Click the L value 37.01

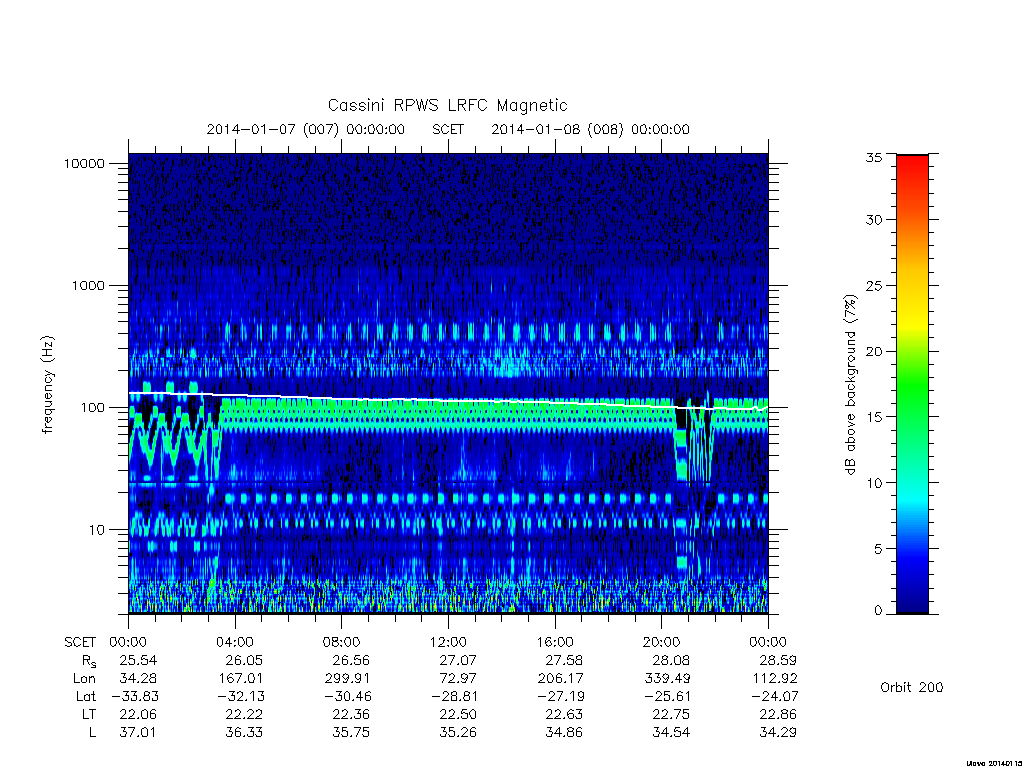[138, 733]
